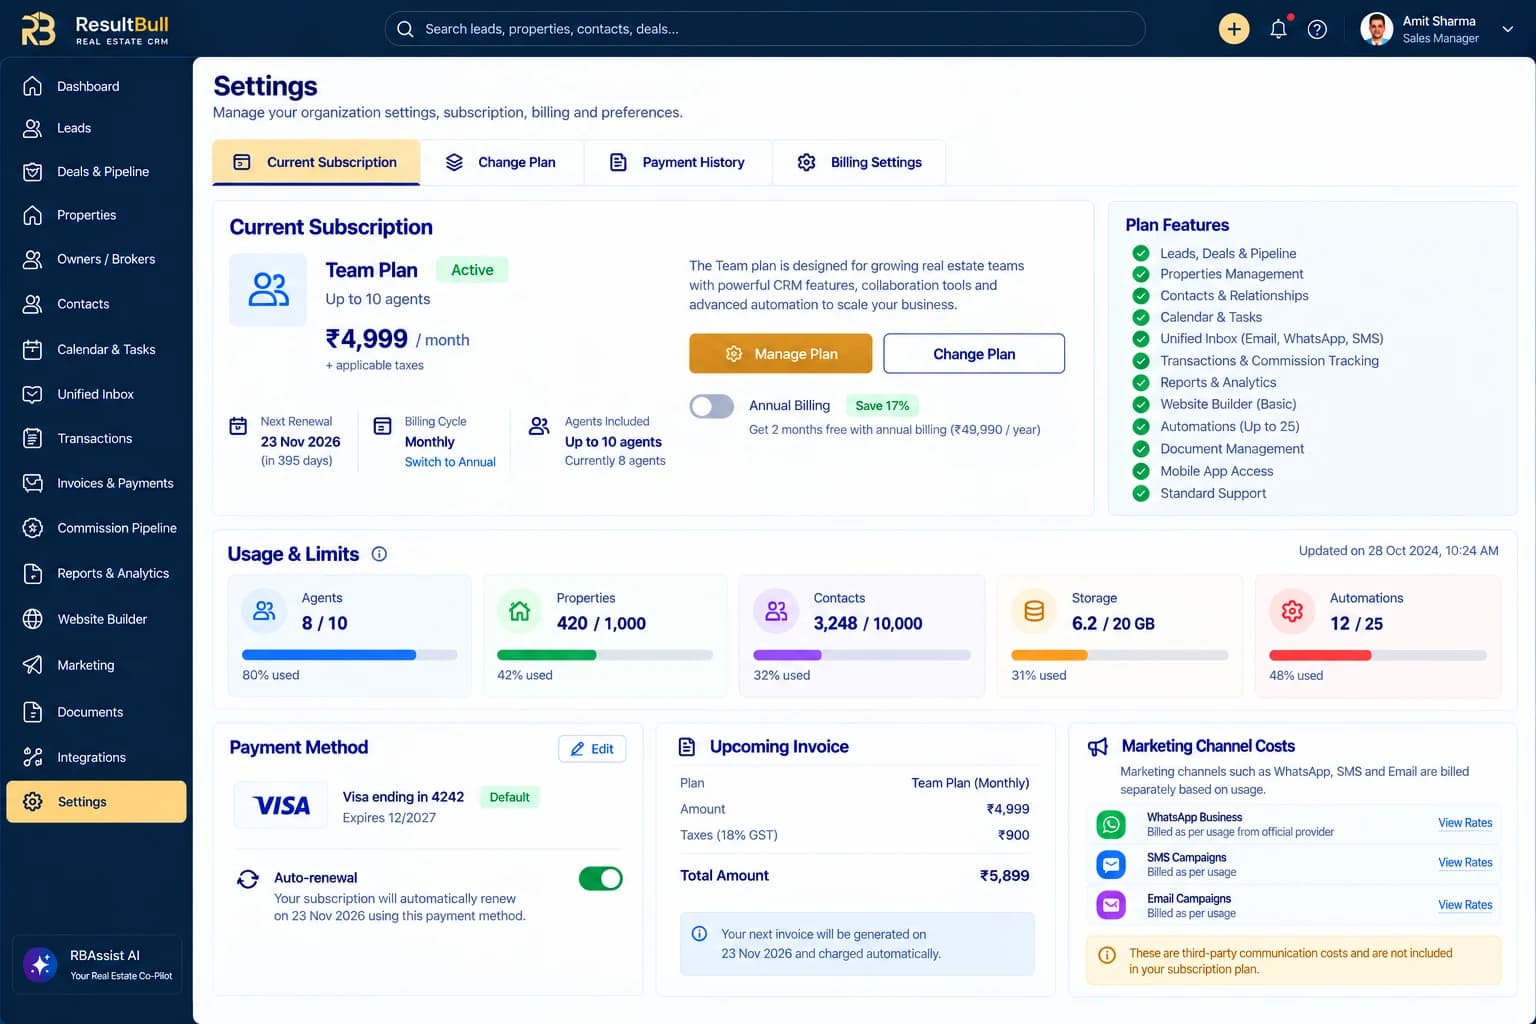Click the Automations usage progress bar
The height and width of the screenshot is (1024, 1536).
[1377, 655]
